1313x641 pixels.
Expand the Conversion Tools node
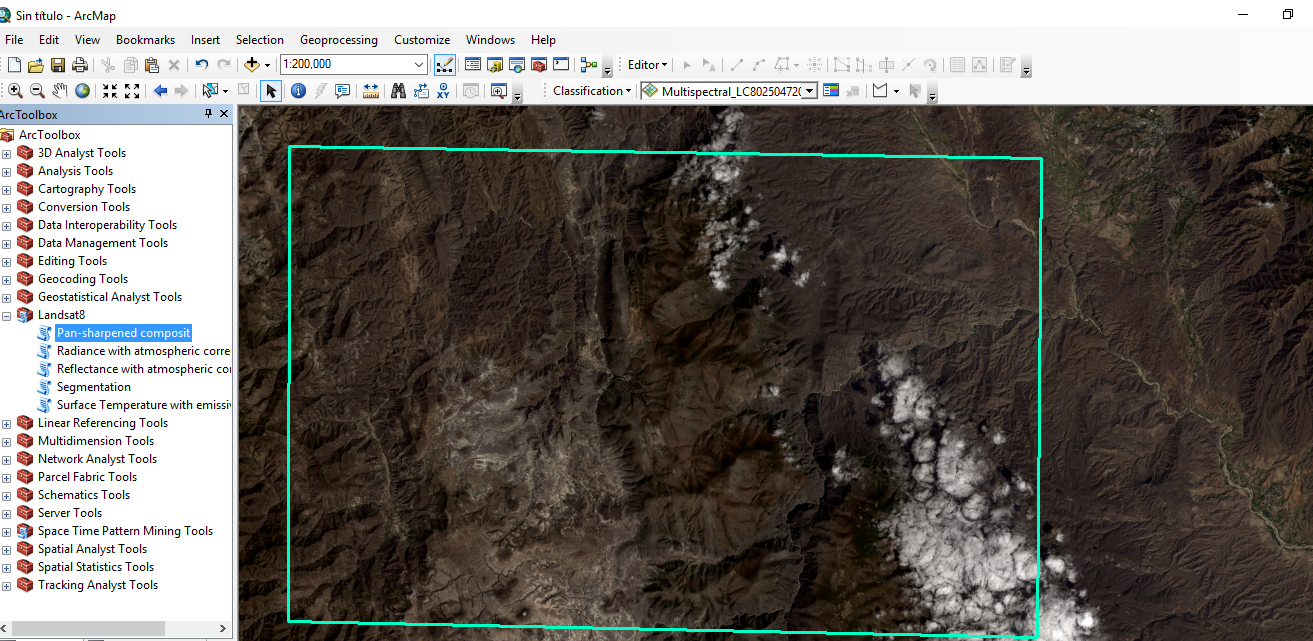tap(6, 208)
